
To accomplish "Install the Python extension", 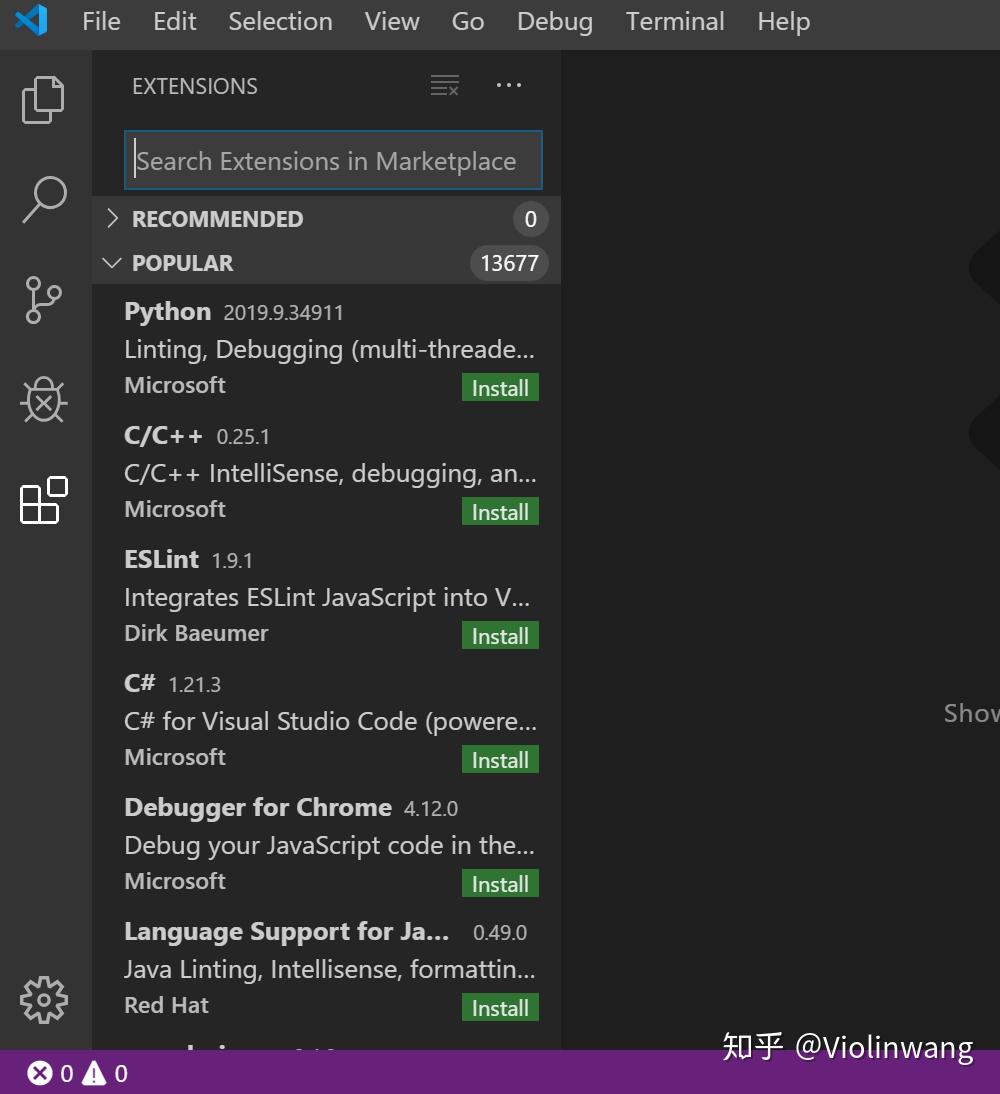I will click(500, 388).
